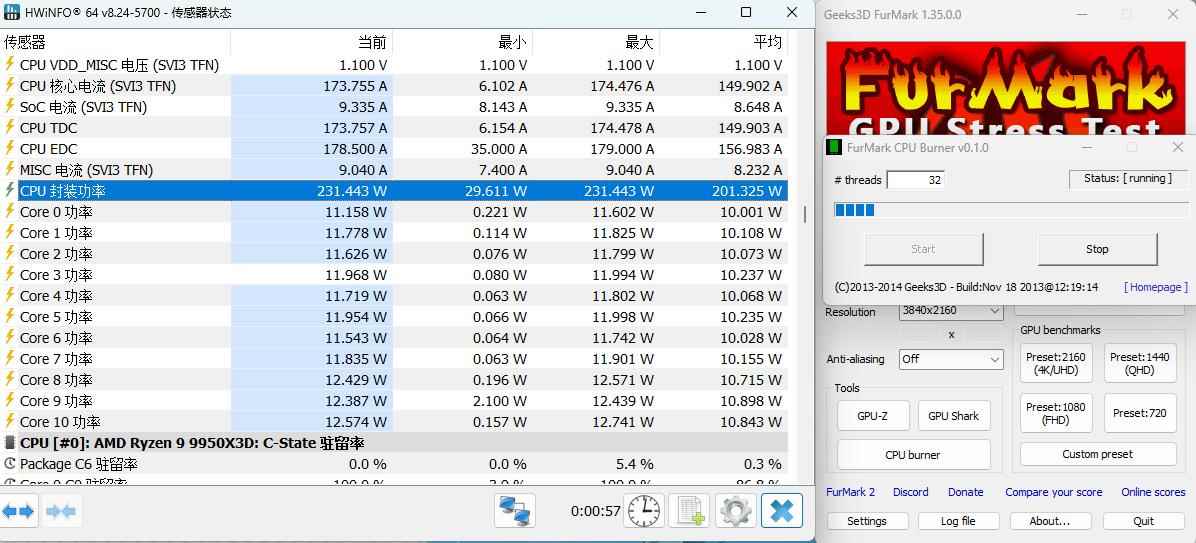Click the 0:00:57 elapsed timer
This screenshot has height=543, width=1196.
pyautogui.click(x=596, y=511)
